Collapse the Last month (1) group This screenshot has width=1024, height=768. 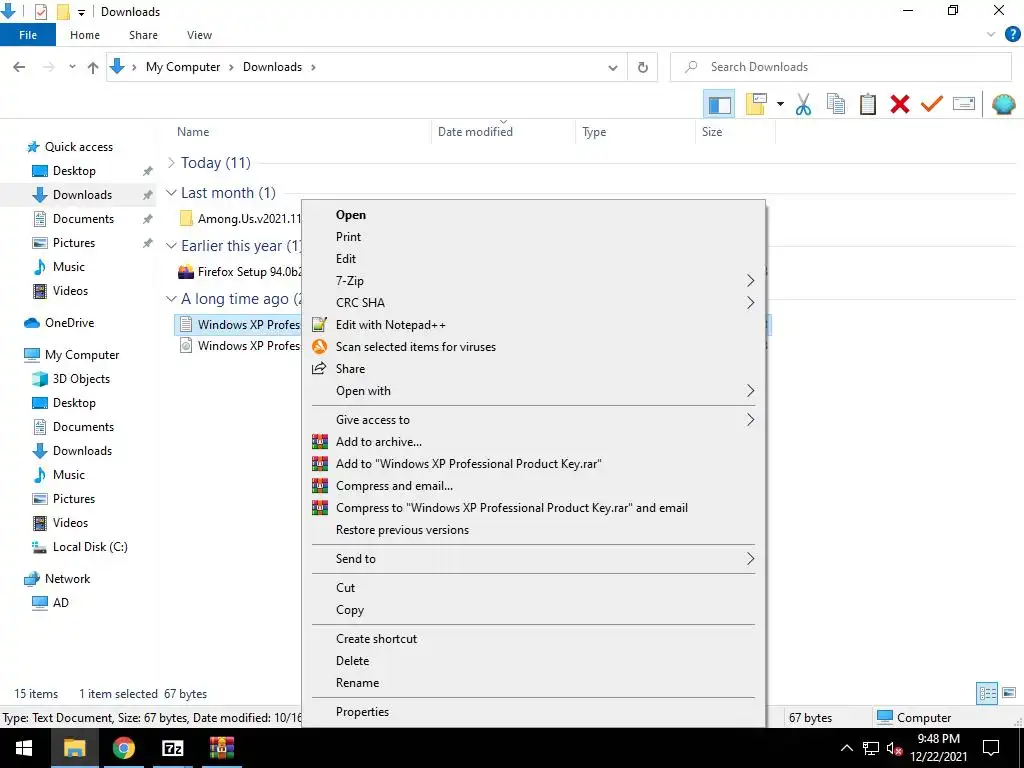(171, 193)
